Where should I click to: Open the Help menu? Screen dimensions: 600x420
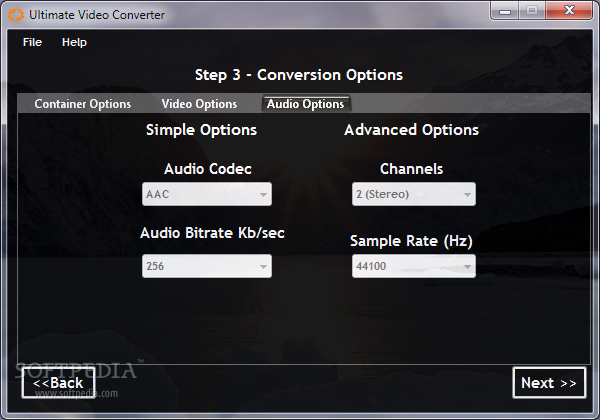[74, 42]
